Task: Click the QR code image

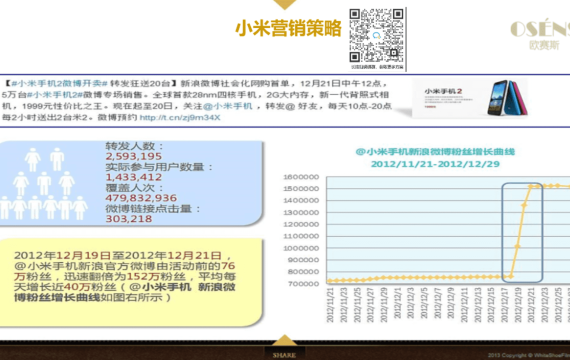Action: pyautogui.click(x=377, y=36)
